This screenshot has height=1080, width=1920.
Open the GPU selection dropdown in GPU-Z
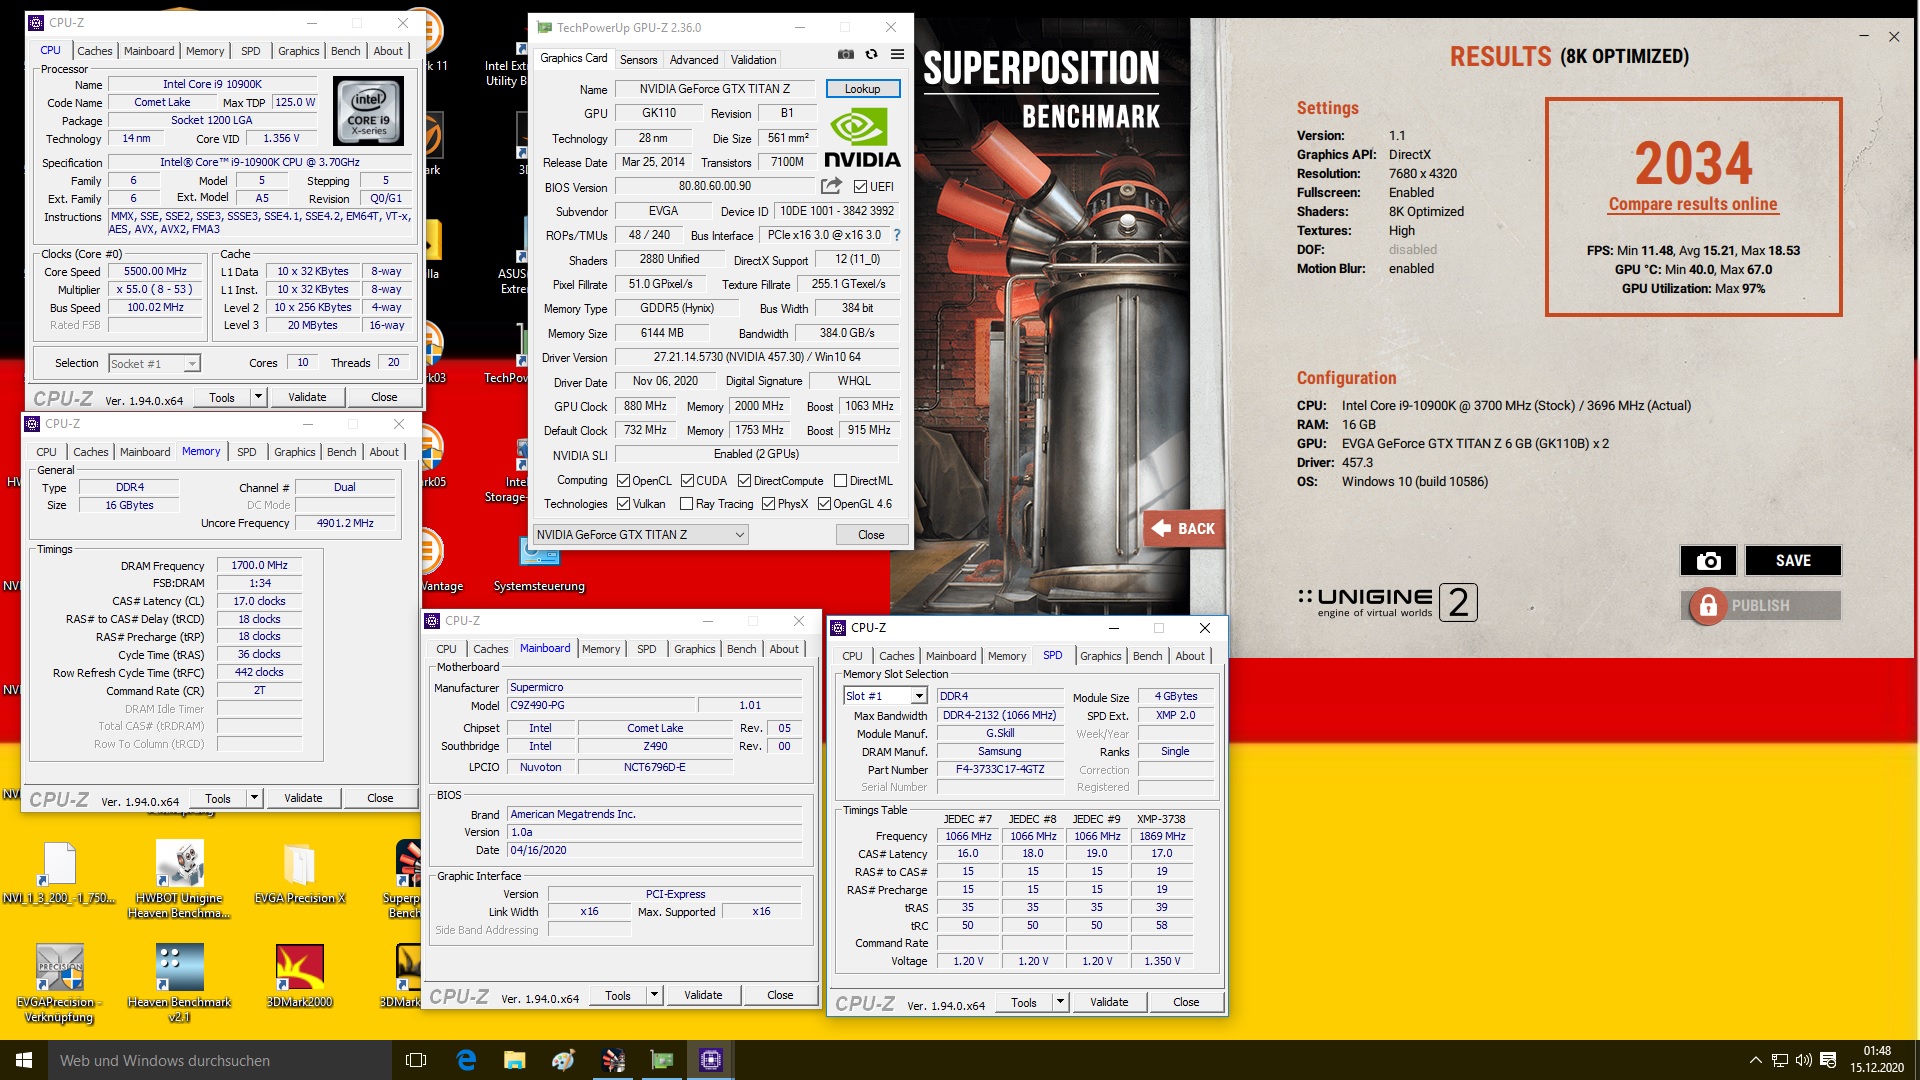coord(640,535)
